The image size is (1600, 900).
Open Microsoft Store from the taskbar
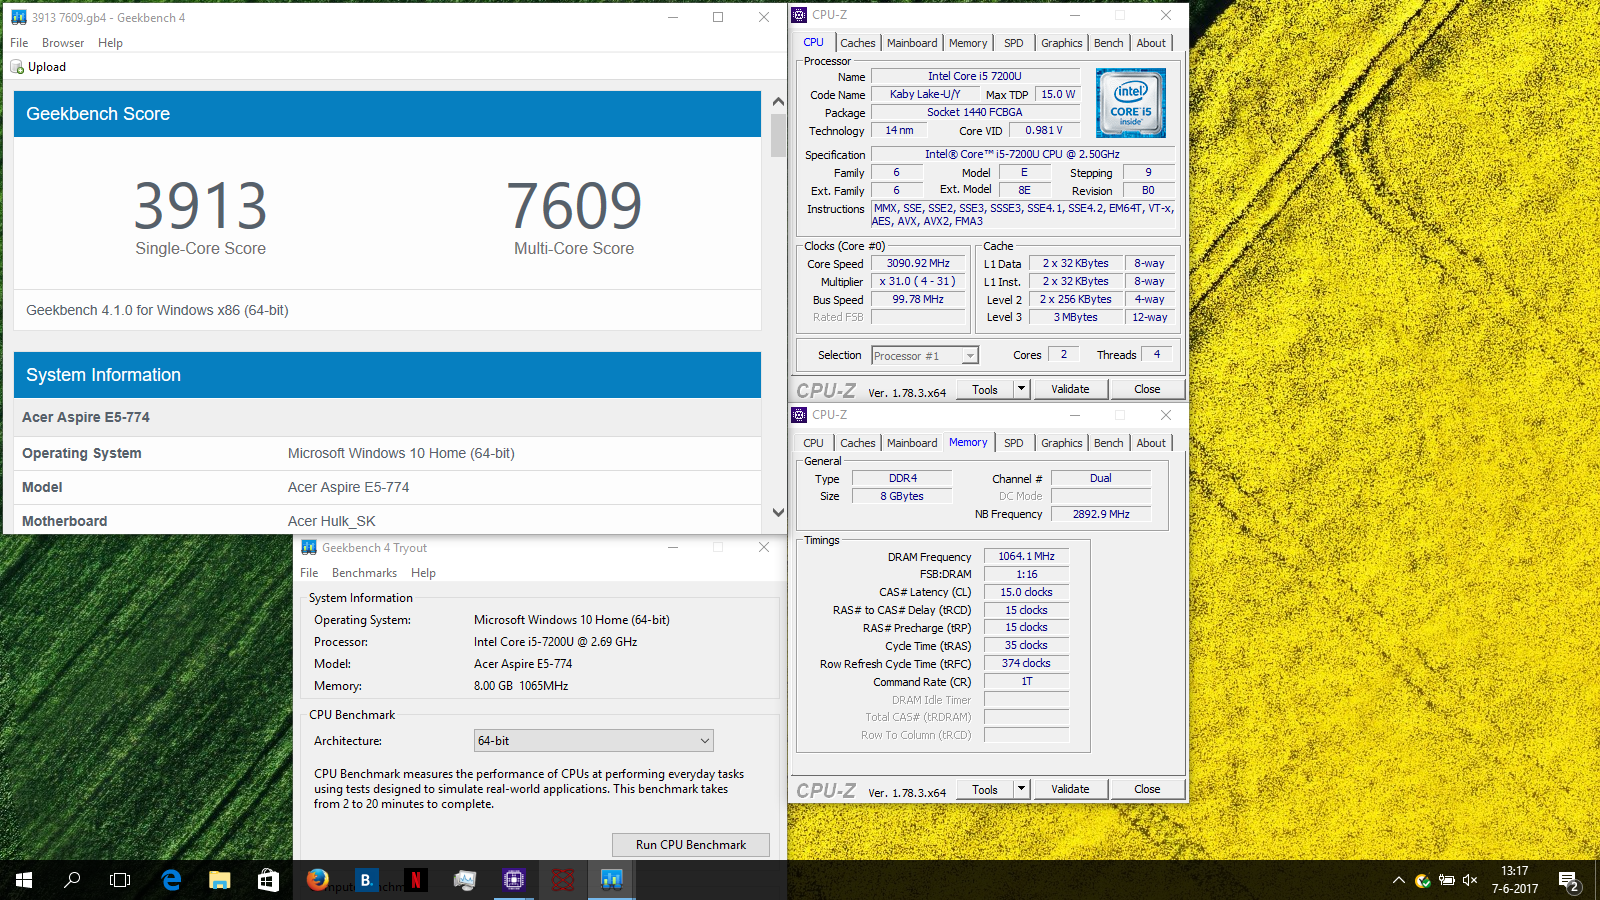pyautogui.click(x=268, y=880)
